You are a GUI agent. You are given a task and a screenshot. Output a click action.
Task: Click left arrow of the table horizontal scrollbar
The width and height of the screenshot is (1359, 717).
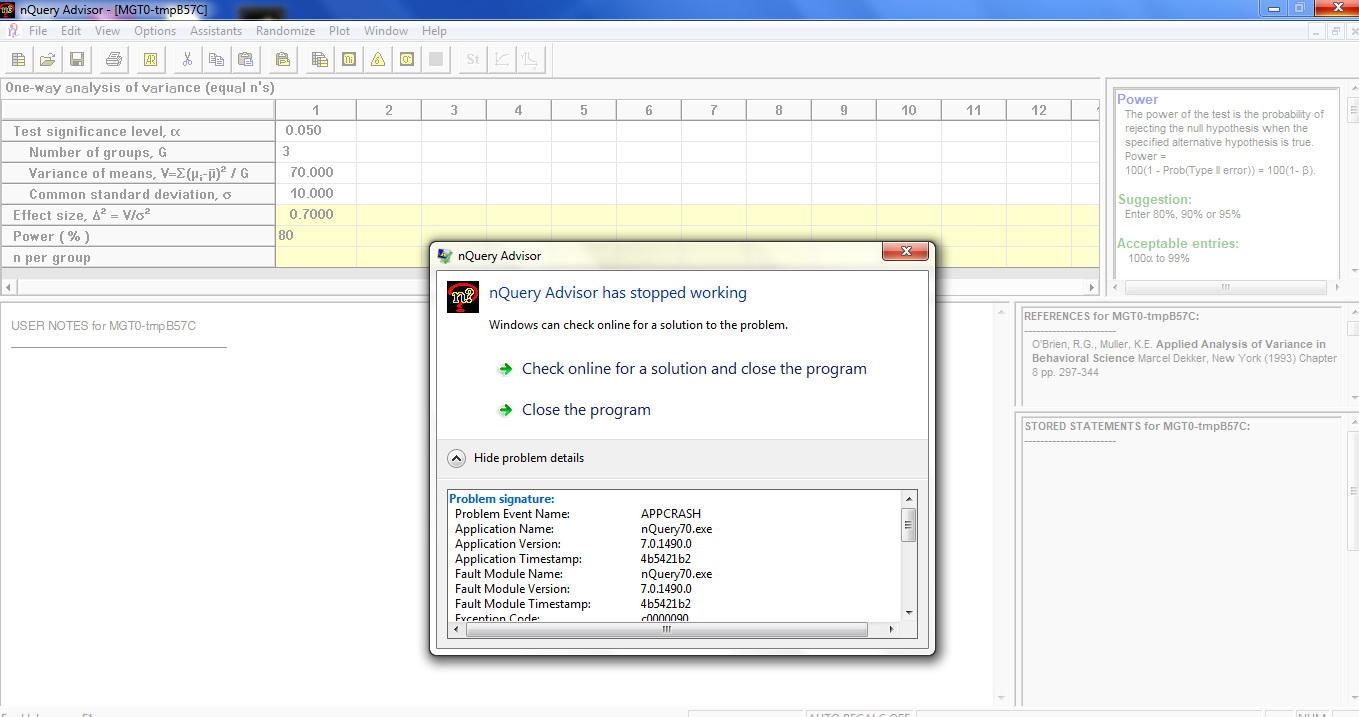[10, 287]
